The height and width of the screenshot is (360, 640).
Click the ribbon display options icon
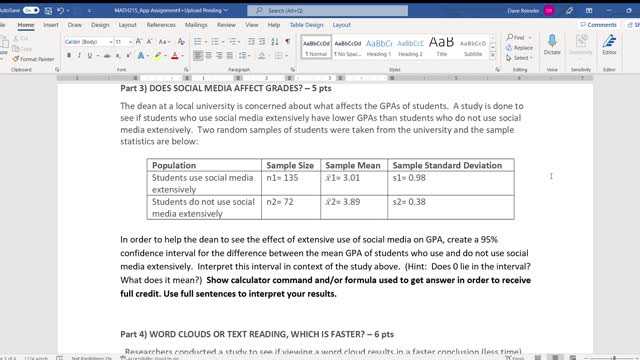coord(589,11)
